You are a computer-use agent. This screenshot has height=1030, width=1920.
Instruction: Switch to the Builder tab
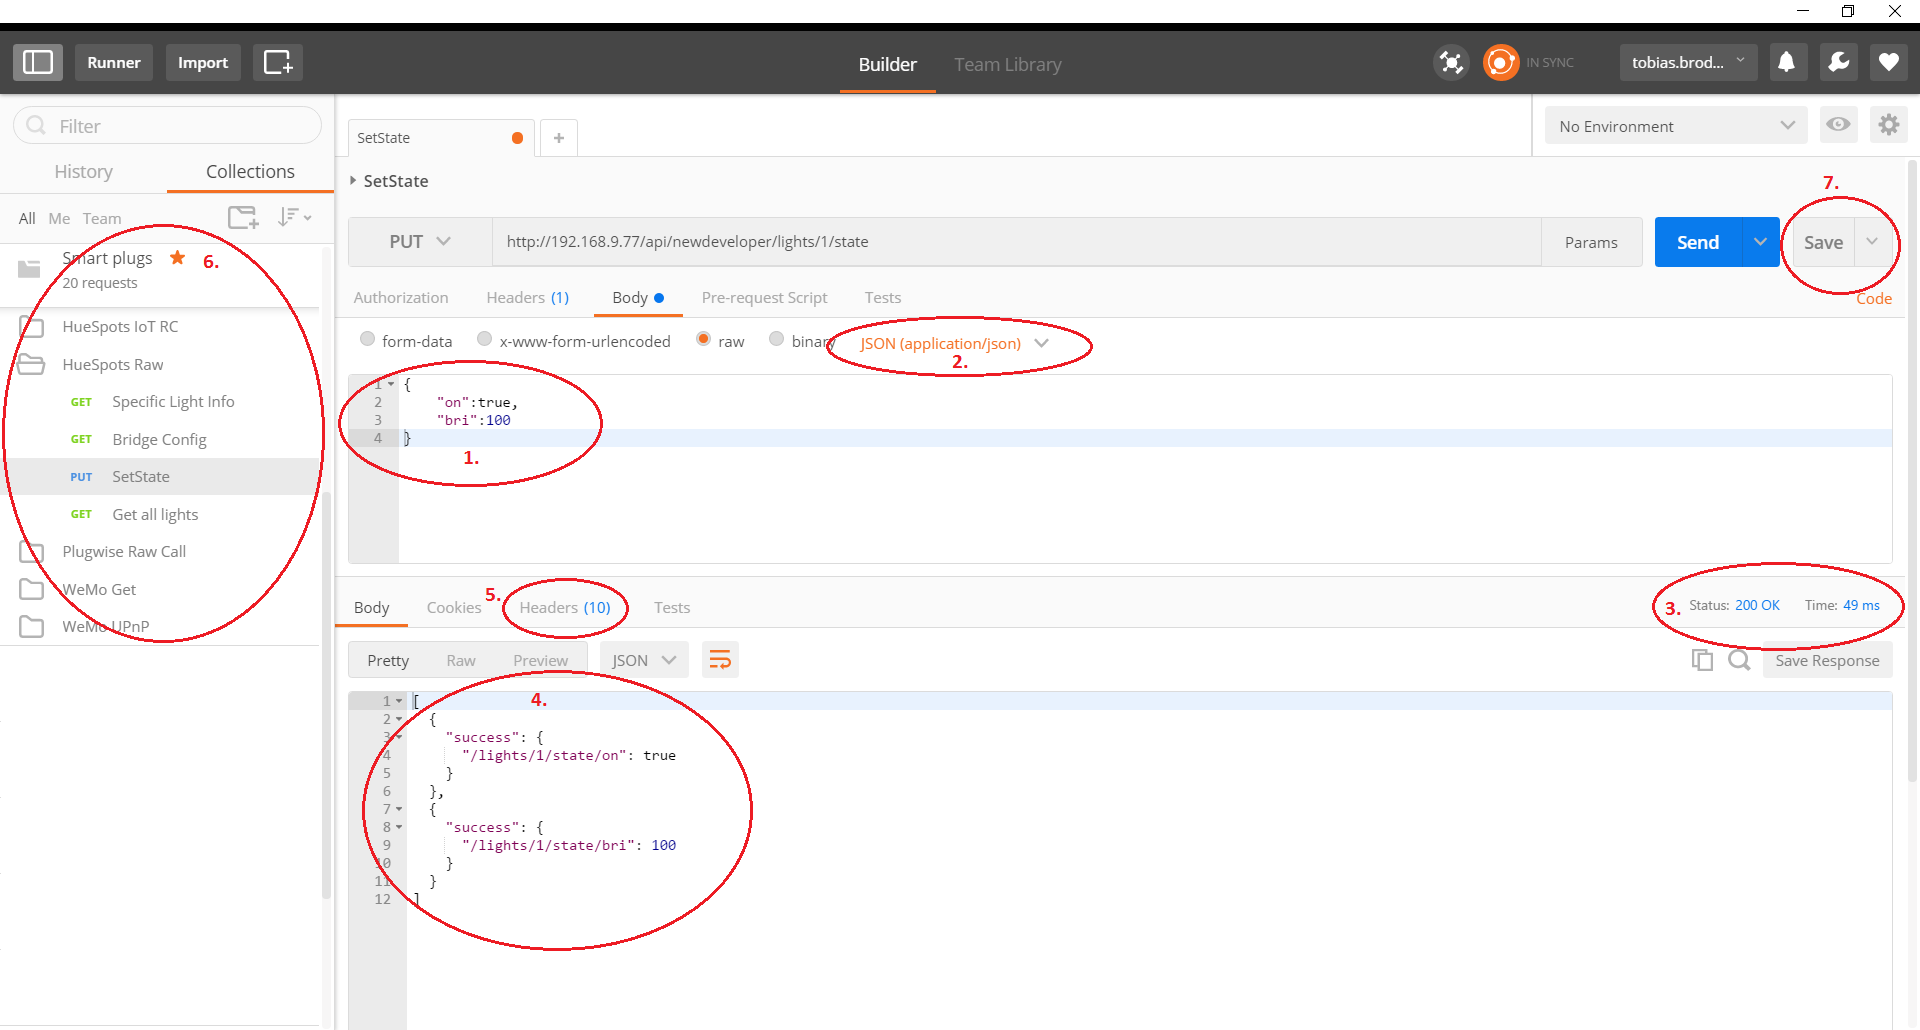pyautogui.click(x=887, y=64)
